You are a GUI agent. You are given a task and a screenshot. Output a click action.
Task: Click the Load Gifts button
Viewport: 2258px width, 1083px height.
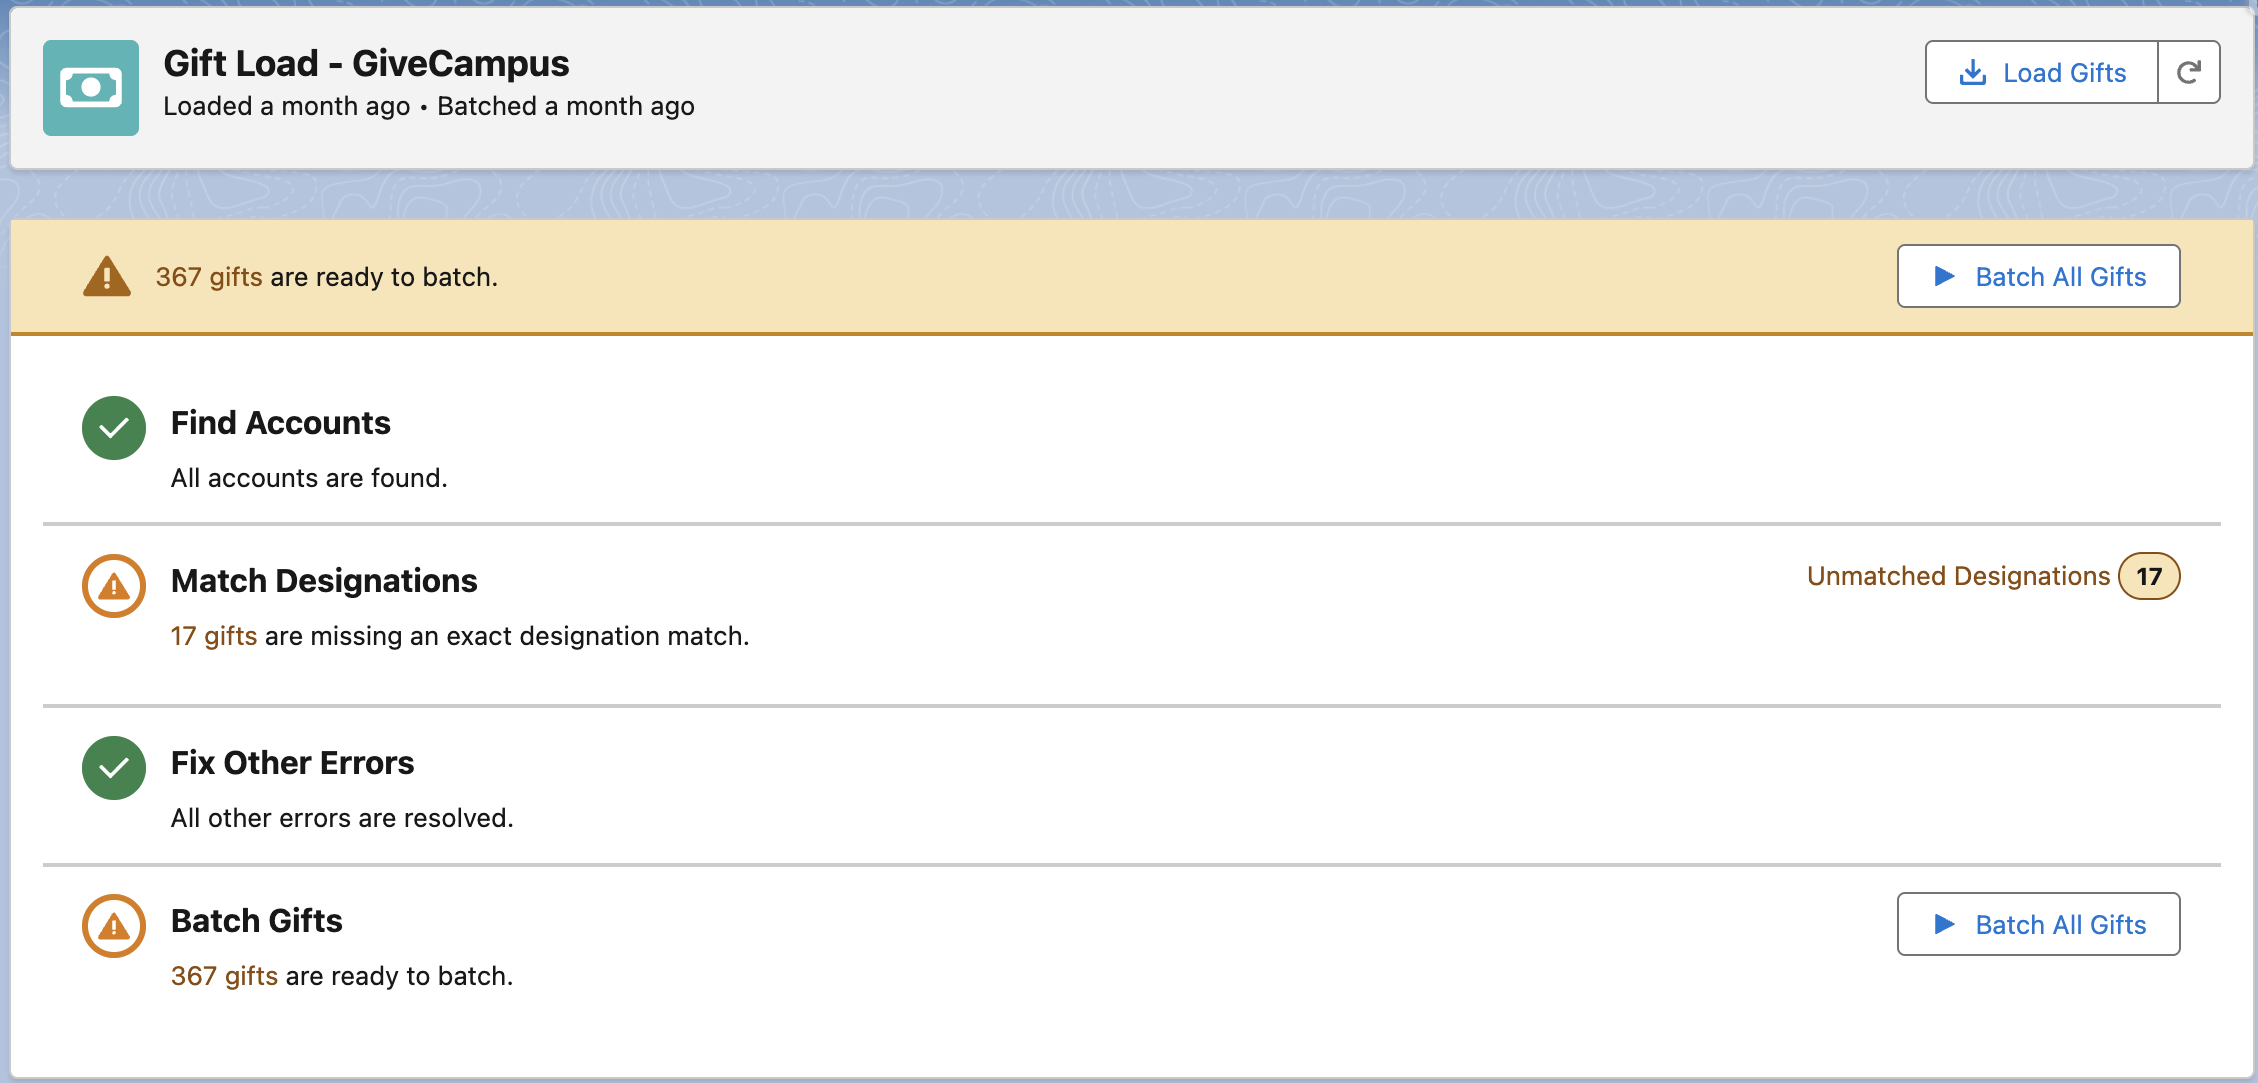[2041, 72]
